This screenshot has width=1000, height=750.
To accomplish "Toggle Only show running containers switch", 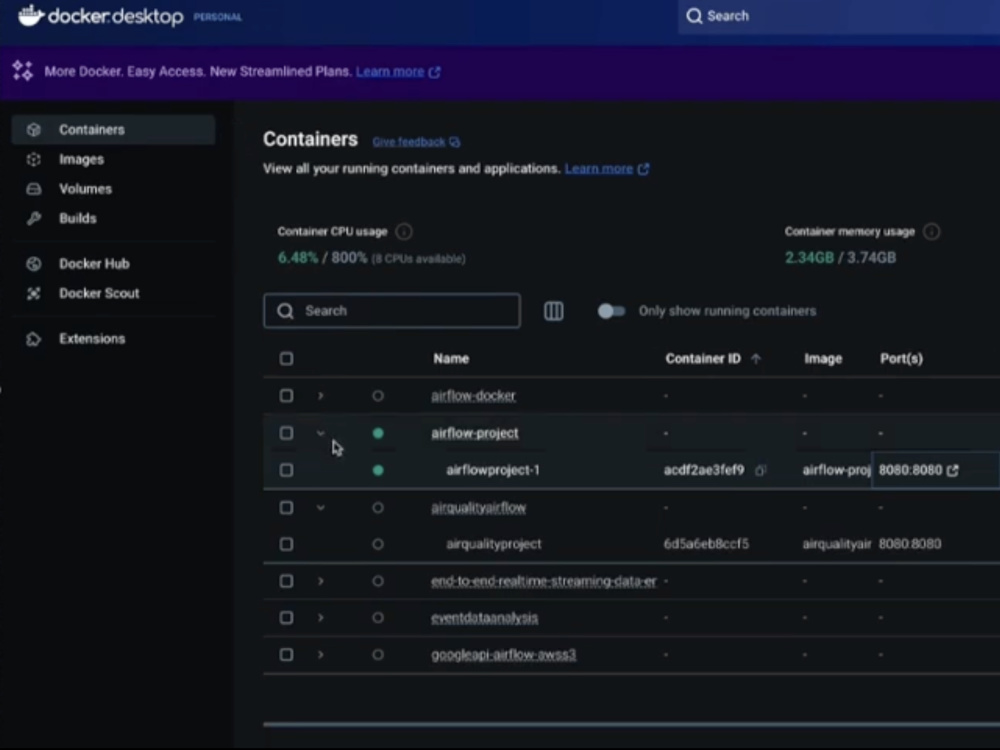I will coord(611,311).
